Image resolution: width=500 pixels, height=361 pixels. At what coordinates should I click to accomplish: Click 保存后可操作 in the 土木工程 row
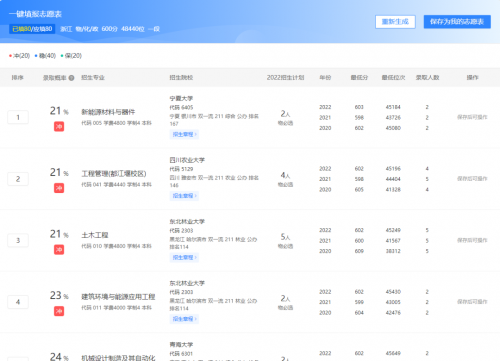472,240
